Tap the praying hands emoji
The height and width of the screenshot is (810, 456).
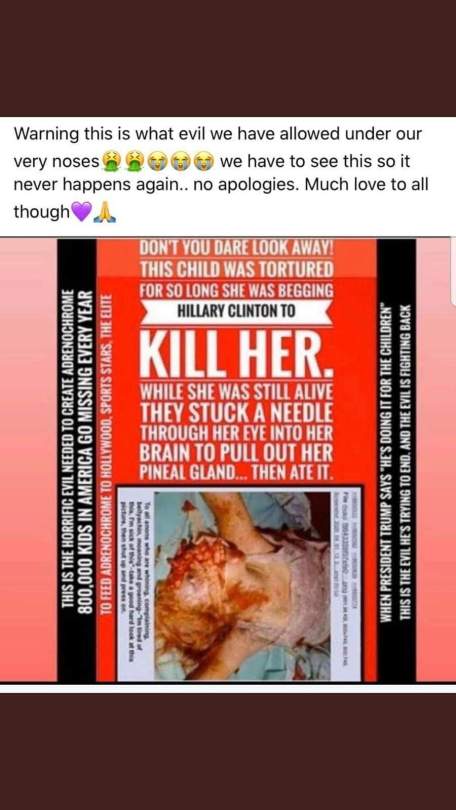[x=105, y=212]
